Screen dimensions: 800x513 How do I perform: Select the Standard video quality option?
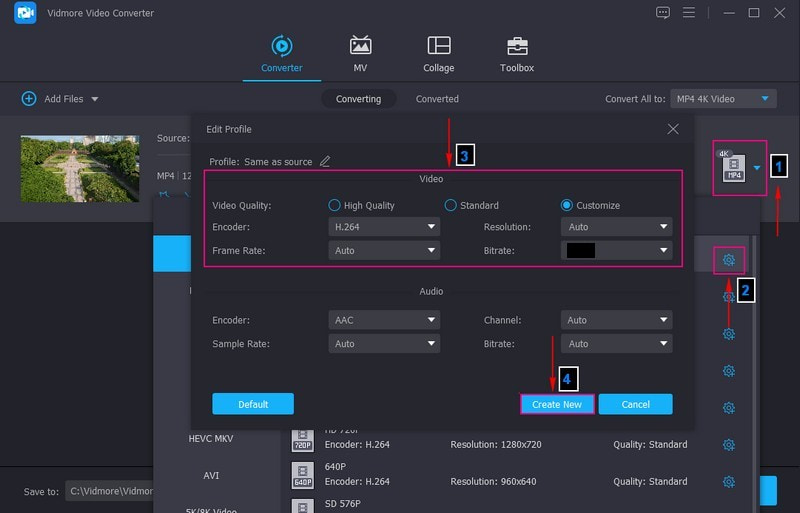(x=451, y=205)
